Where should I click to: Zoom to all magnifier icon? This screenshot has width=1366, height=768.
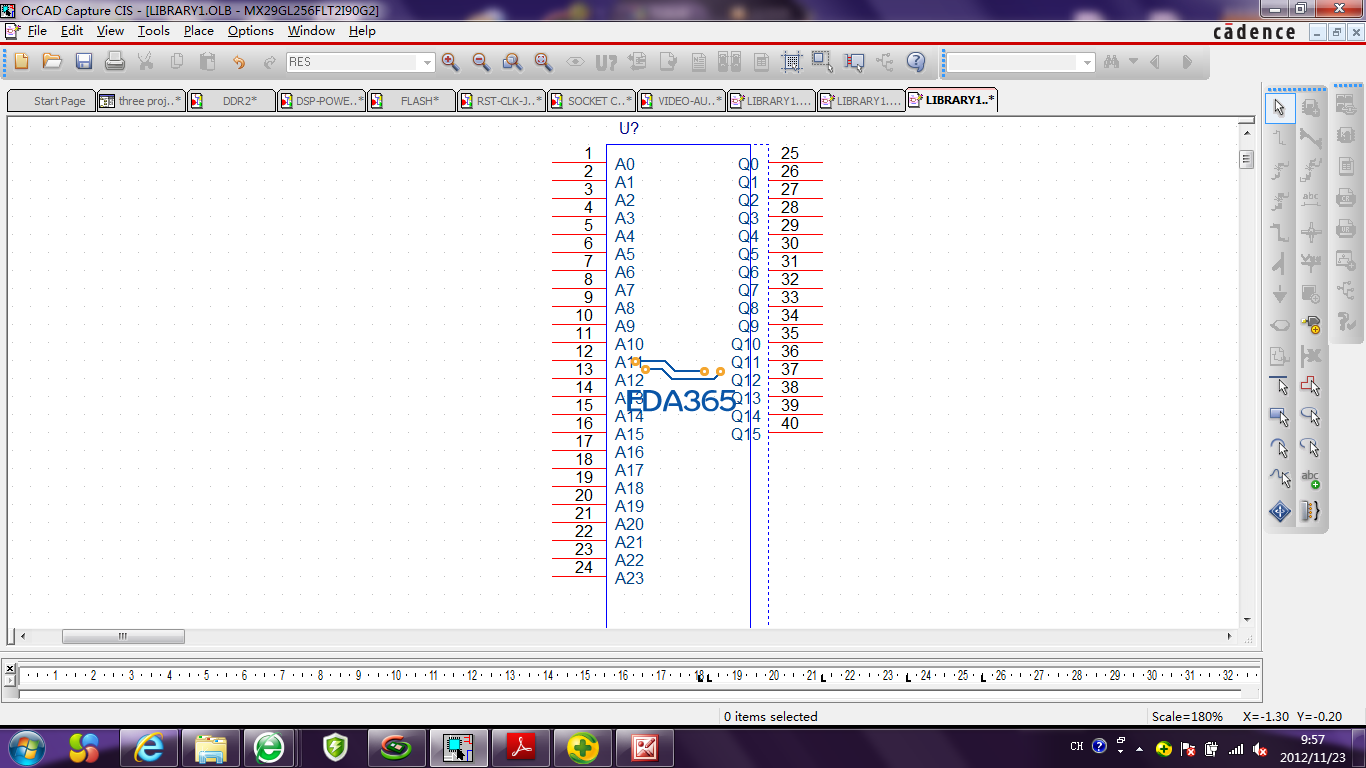pyautogui.click(x=543, y=62)
